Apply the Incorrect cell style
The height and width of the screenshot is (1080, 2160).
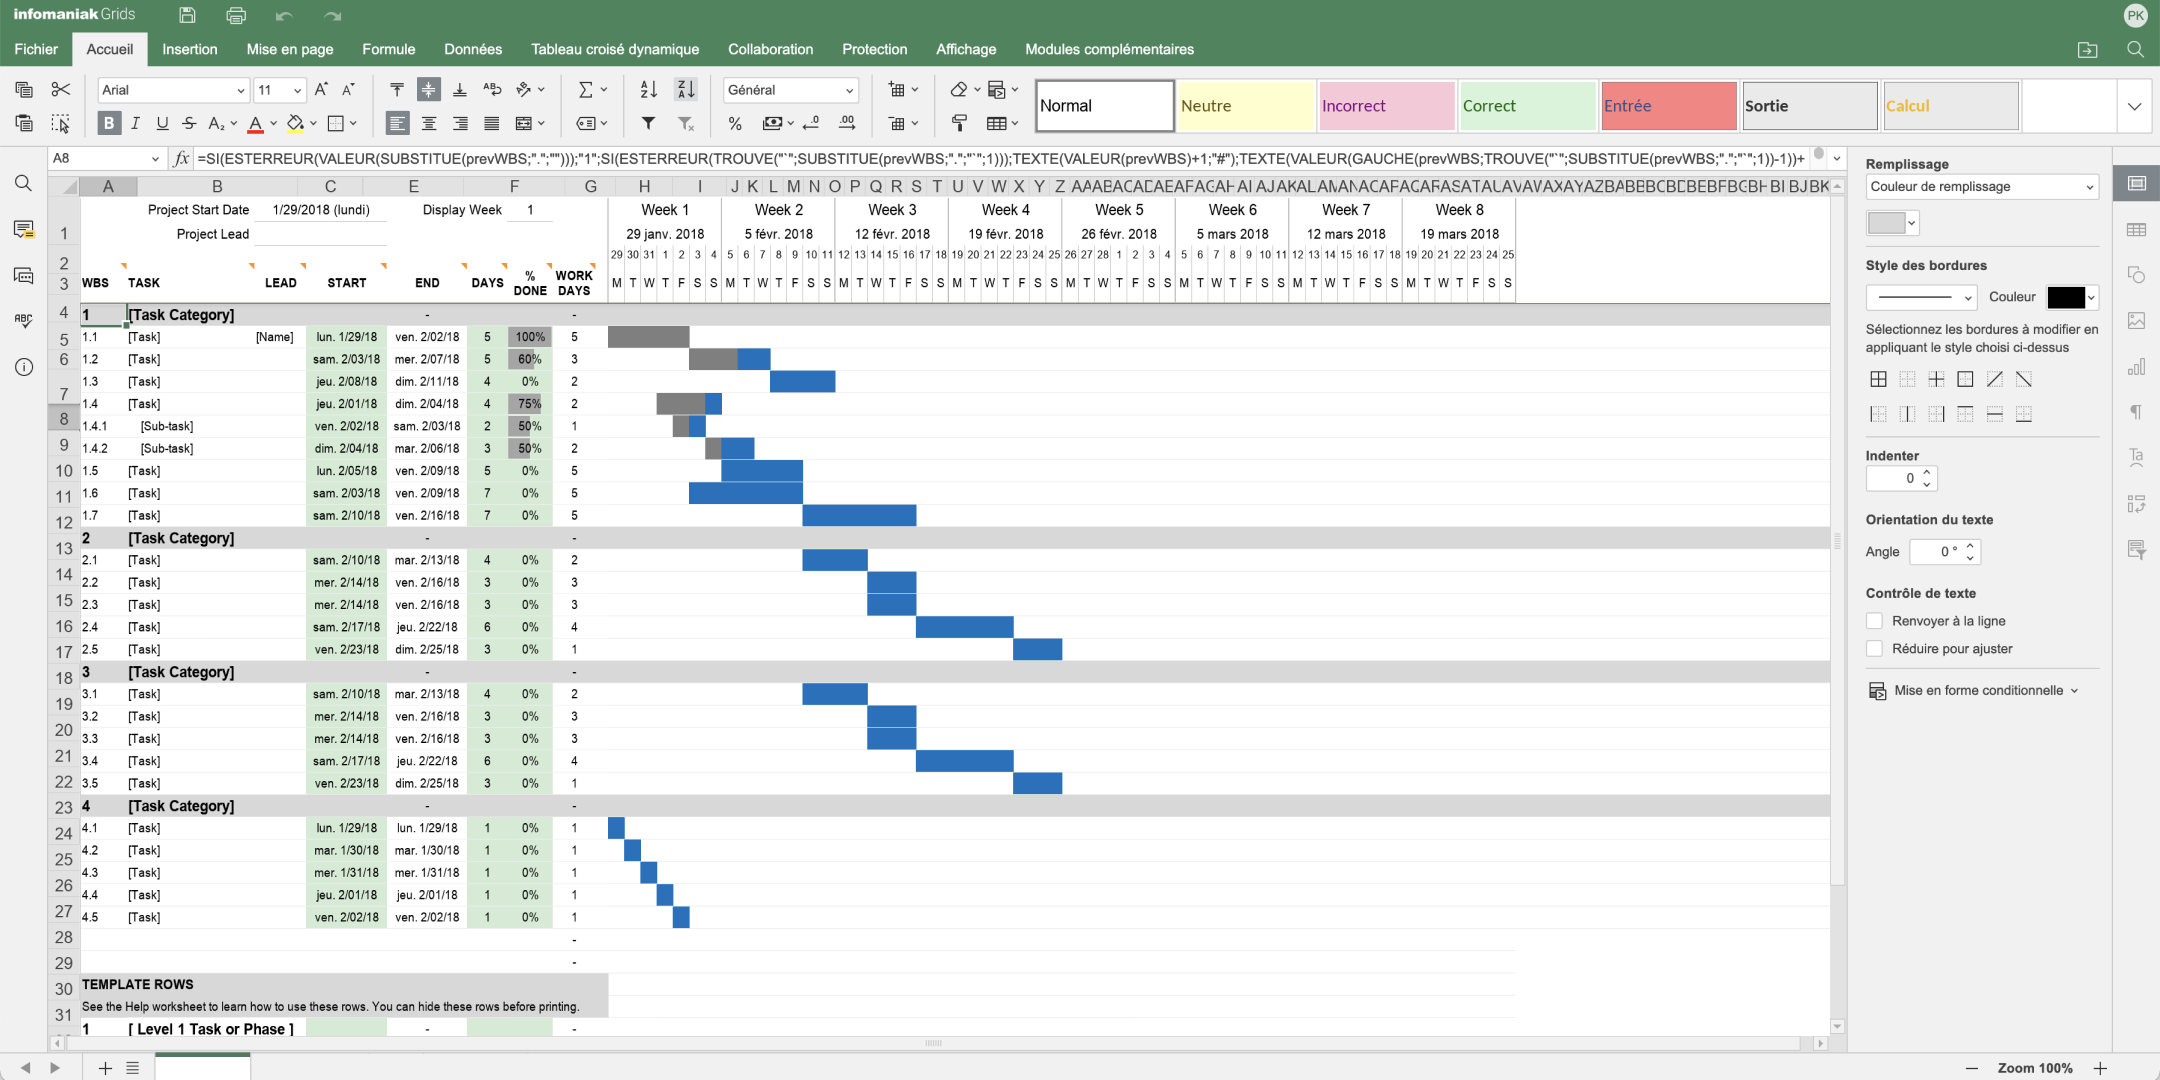(1386, 106)
